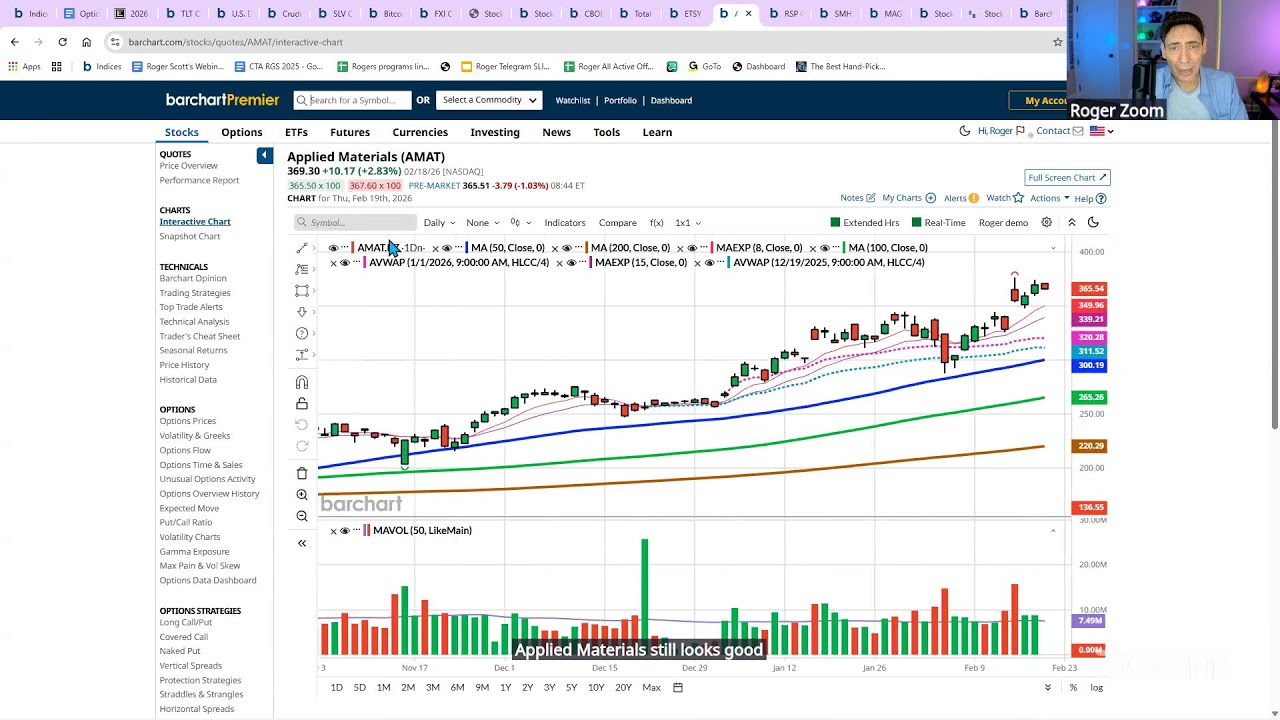Hide the MA (50, Close, 0) study
The width and height of the screenshot is (1280, 720).
pos(447,248)
